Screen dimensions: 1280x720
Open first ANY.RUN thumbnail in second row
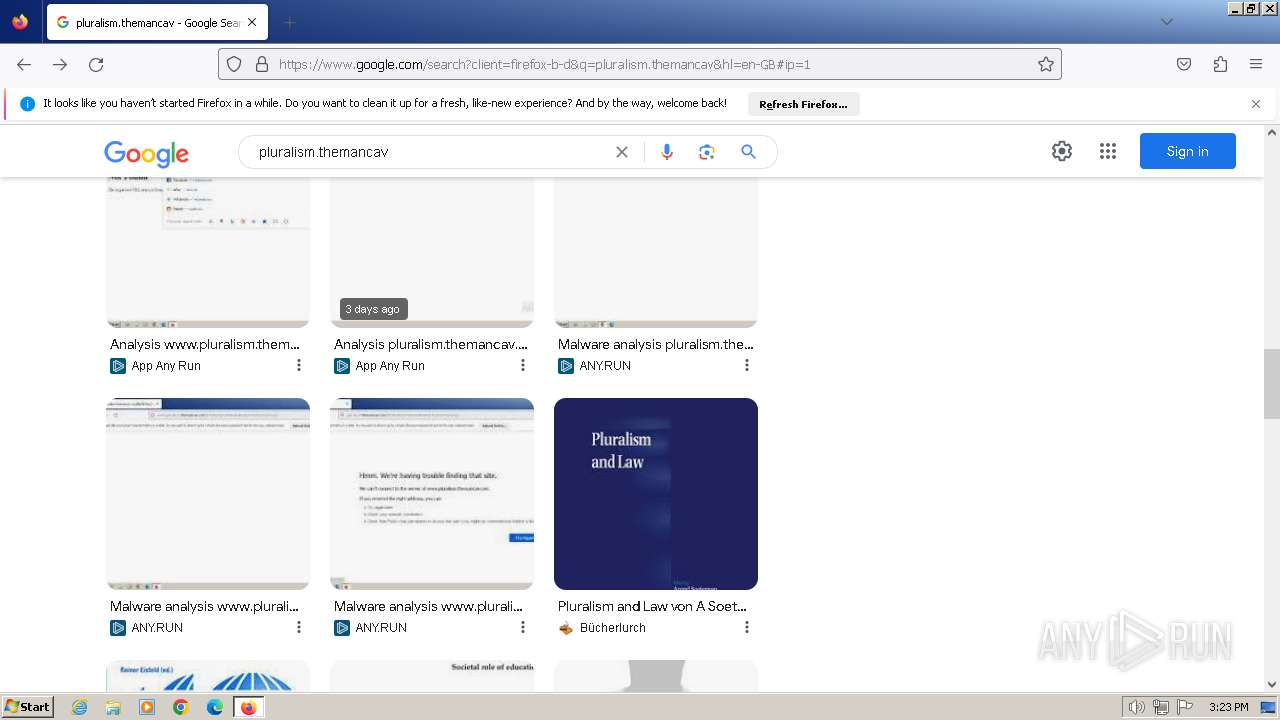[208, 494]
